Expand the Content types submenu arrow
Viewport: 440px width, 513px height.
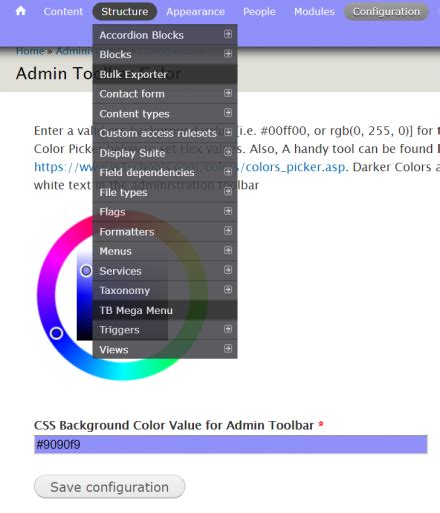click(228, 113)
